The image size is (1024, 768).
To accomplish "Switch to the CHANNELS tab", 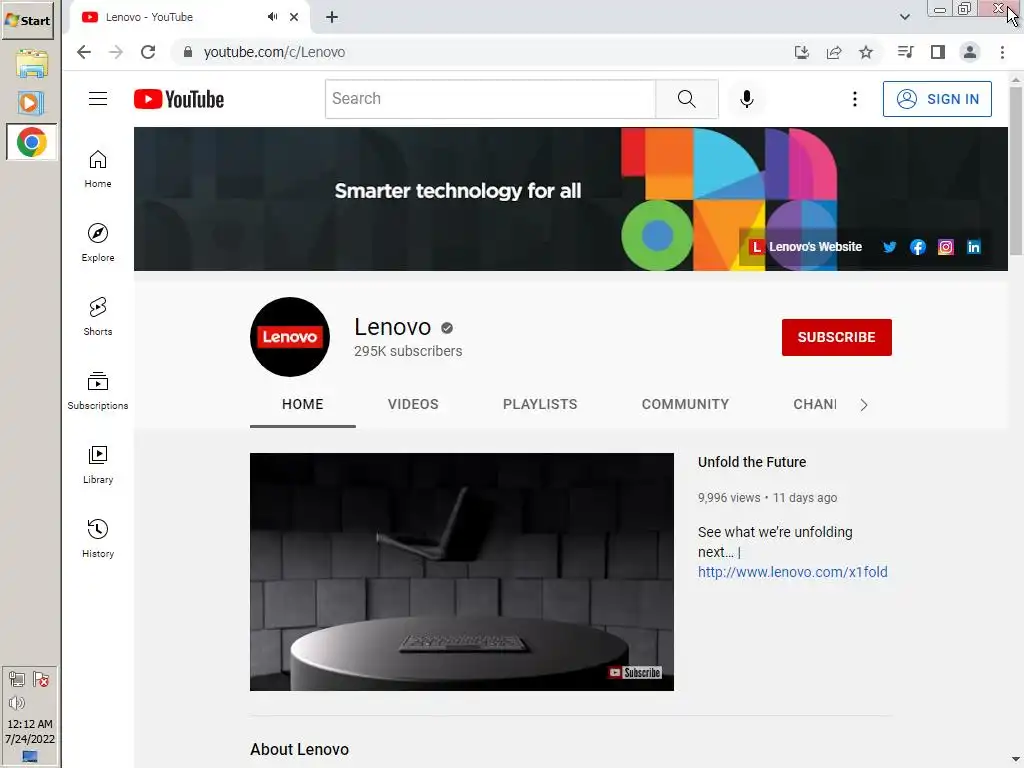I will [x=814, y=404].
